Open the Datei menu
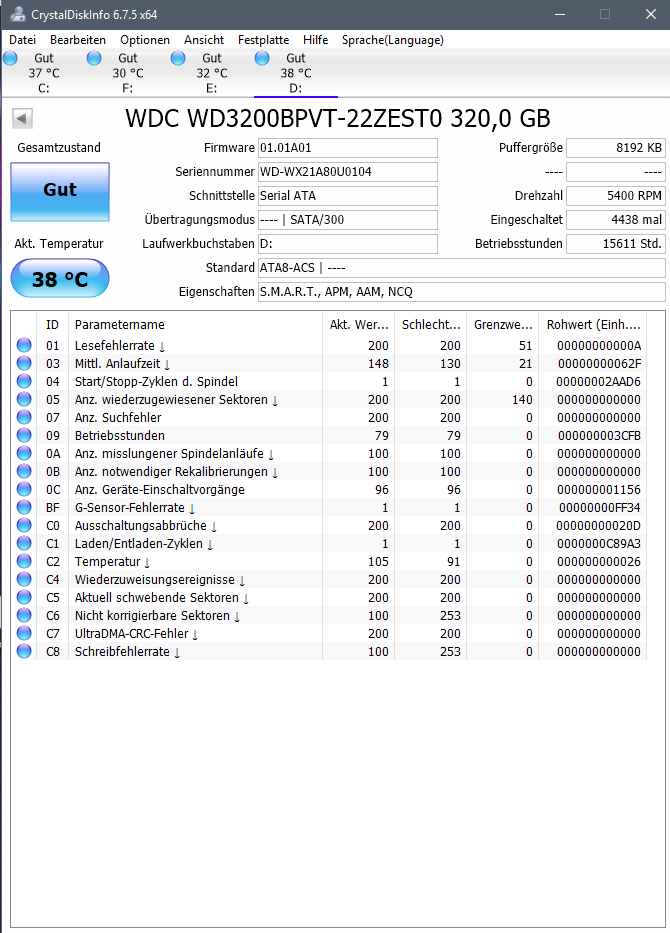 [x=23, y=40]
